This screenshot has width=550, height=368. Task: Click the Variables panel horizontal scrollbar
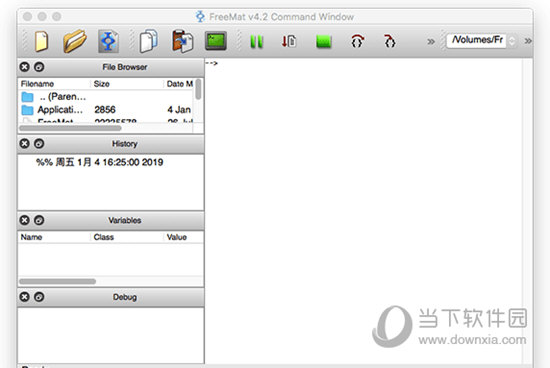pyautogui.click(x=58, y=281)
